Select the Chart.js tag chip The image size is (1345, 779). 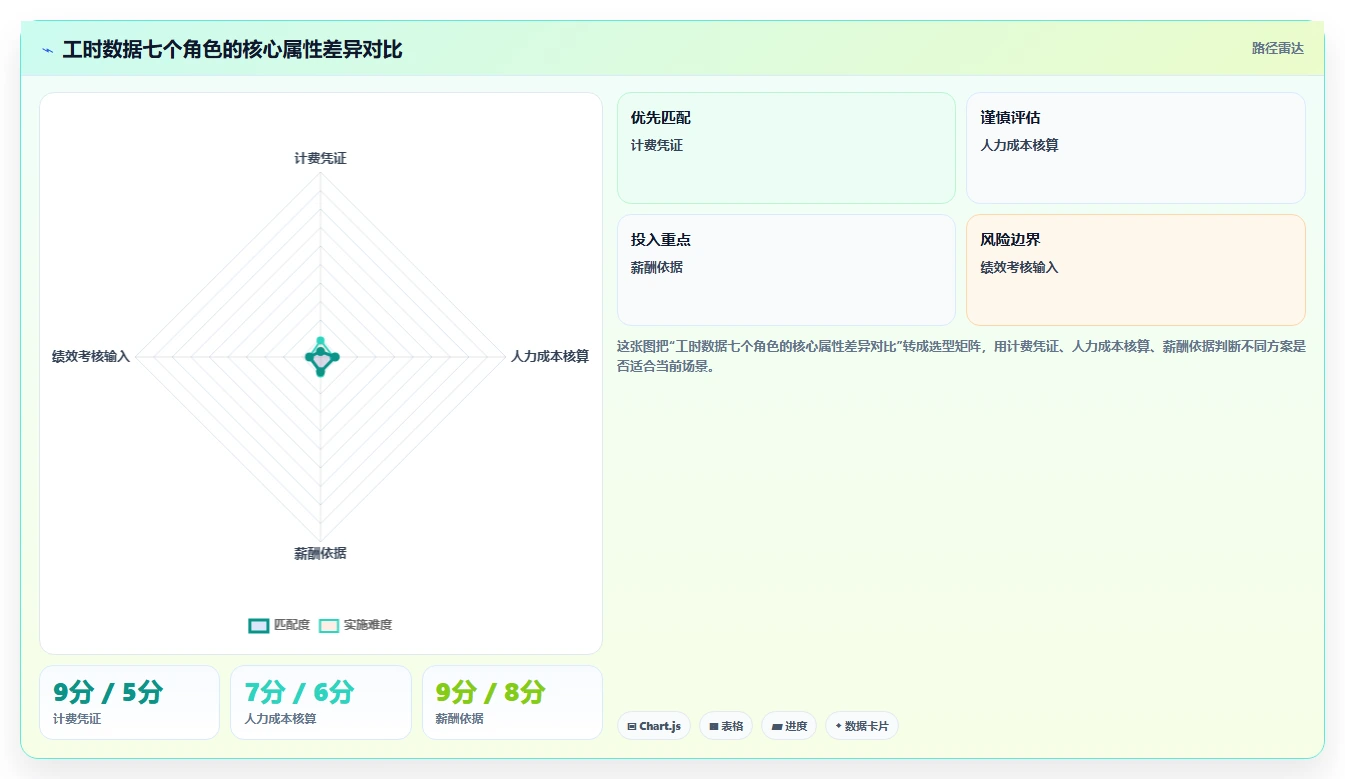pos(654,726)
